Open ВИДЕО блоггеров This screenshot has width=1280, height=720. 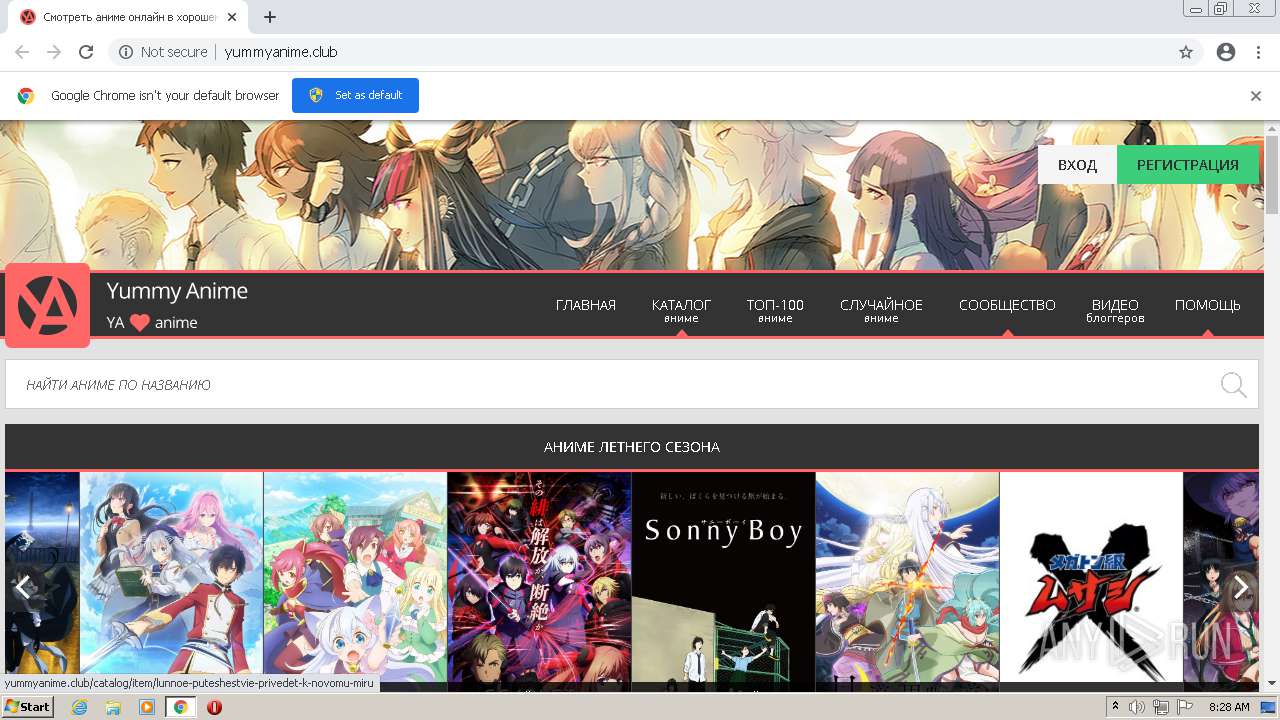1115,311
